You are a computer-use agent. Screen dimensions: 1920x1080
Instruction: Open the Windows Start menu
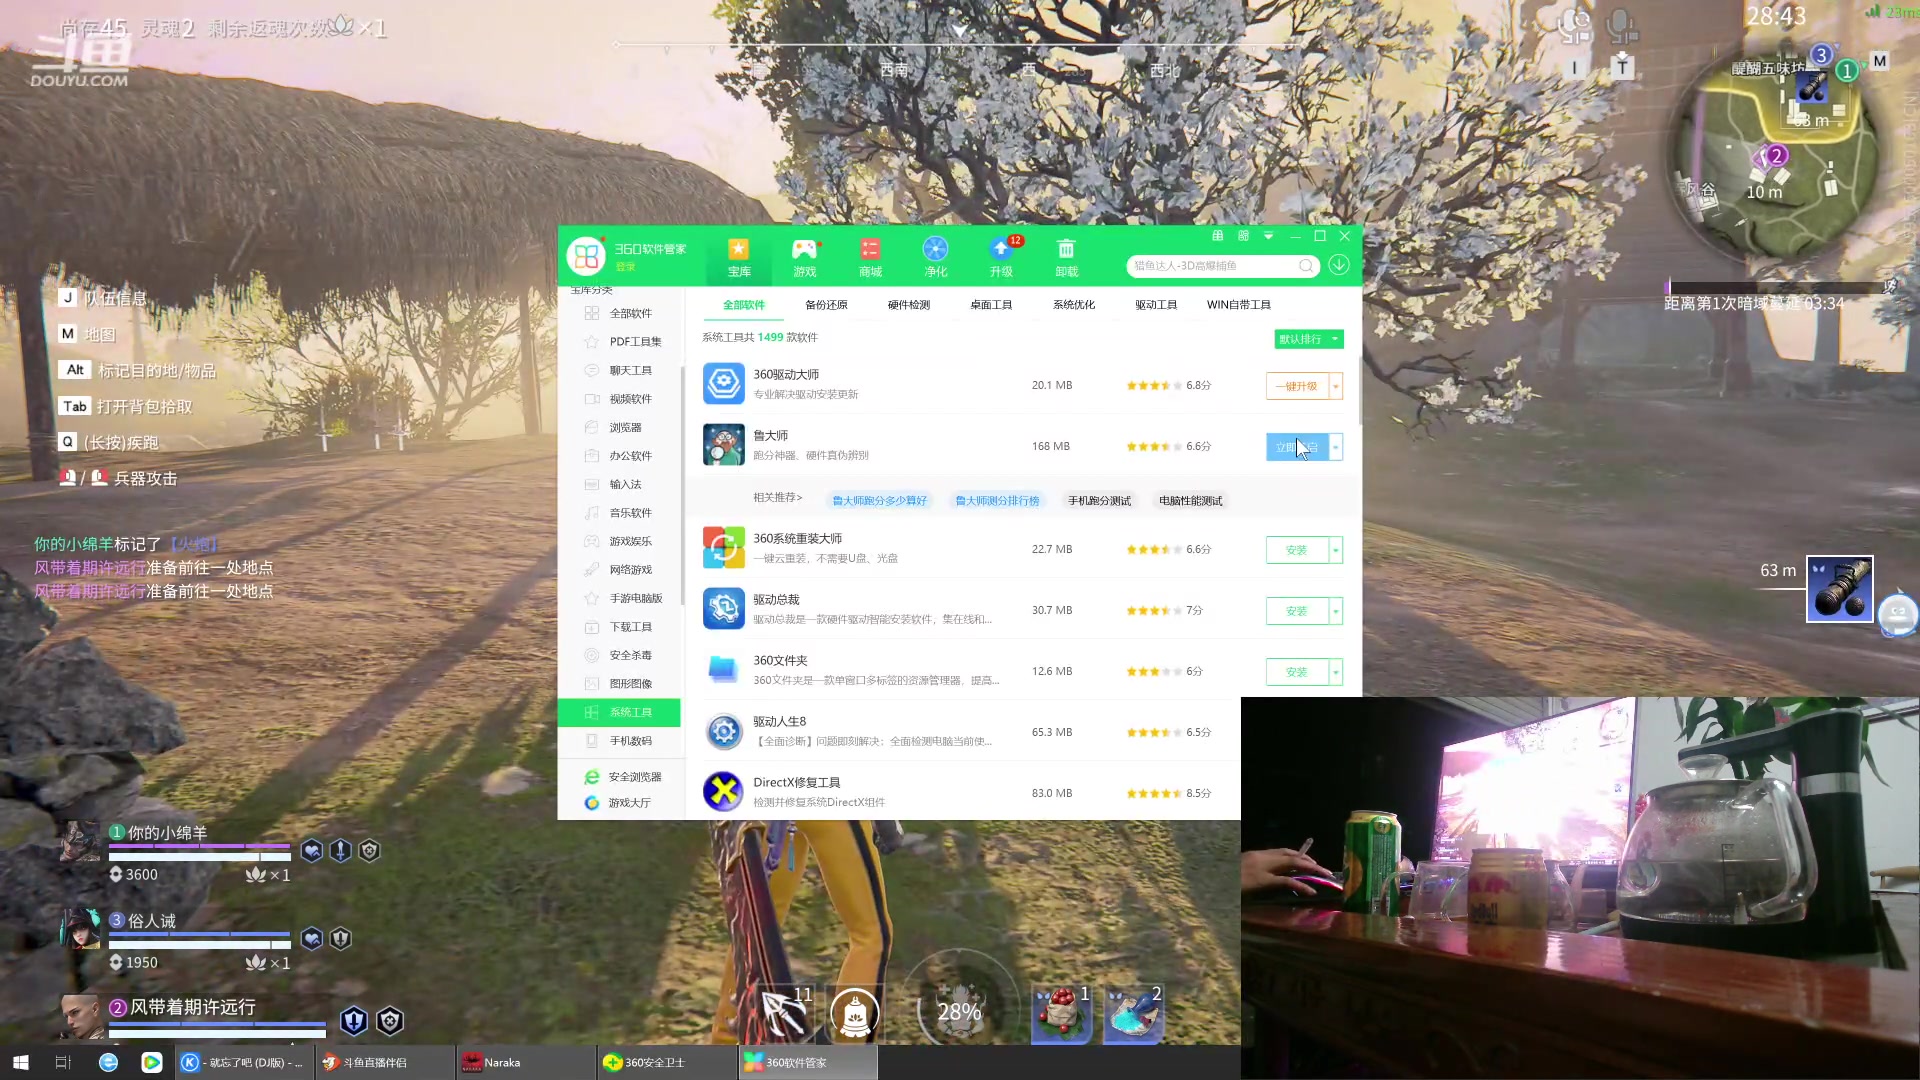20,1062
